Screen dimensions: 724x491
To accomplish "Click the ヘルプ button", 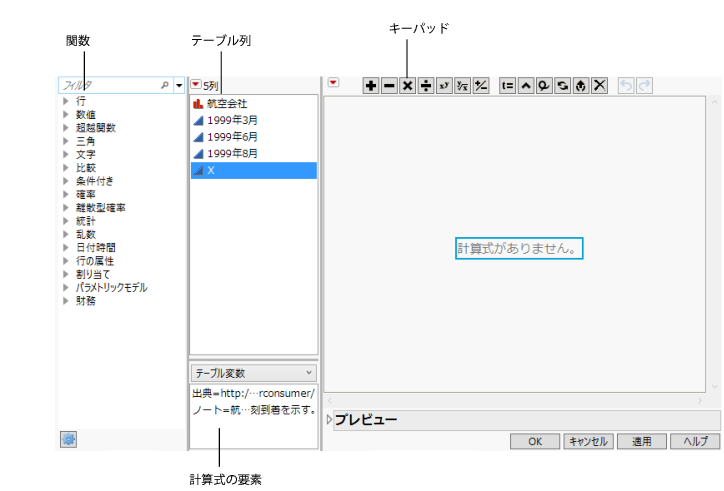I will pos(695,441).
